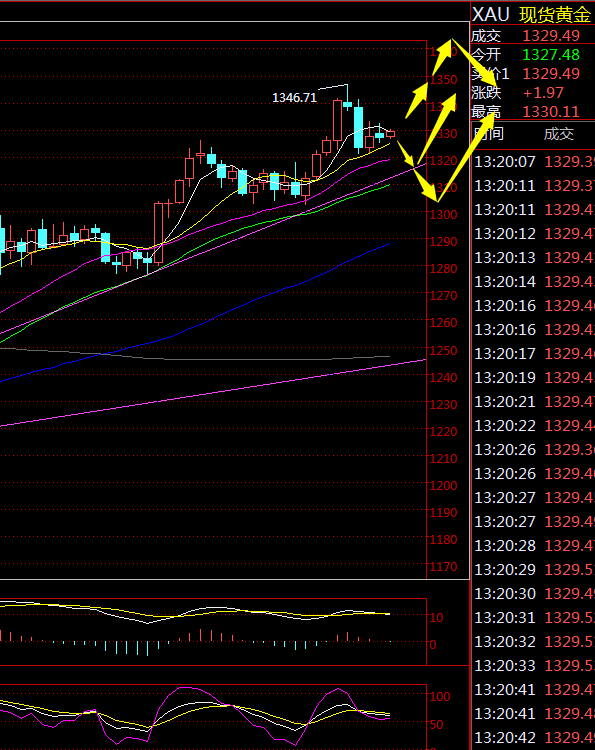Click the 最高 value 1330.11
595x750 pixels.
tap(551, 112)
